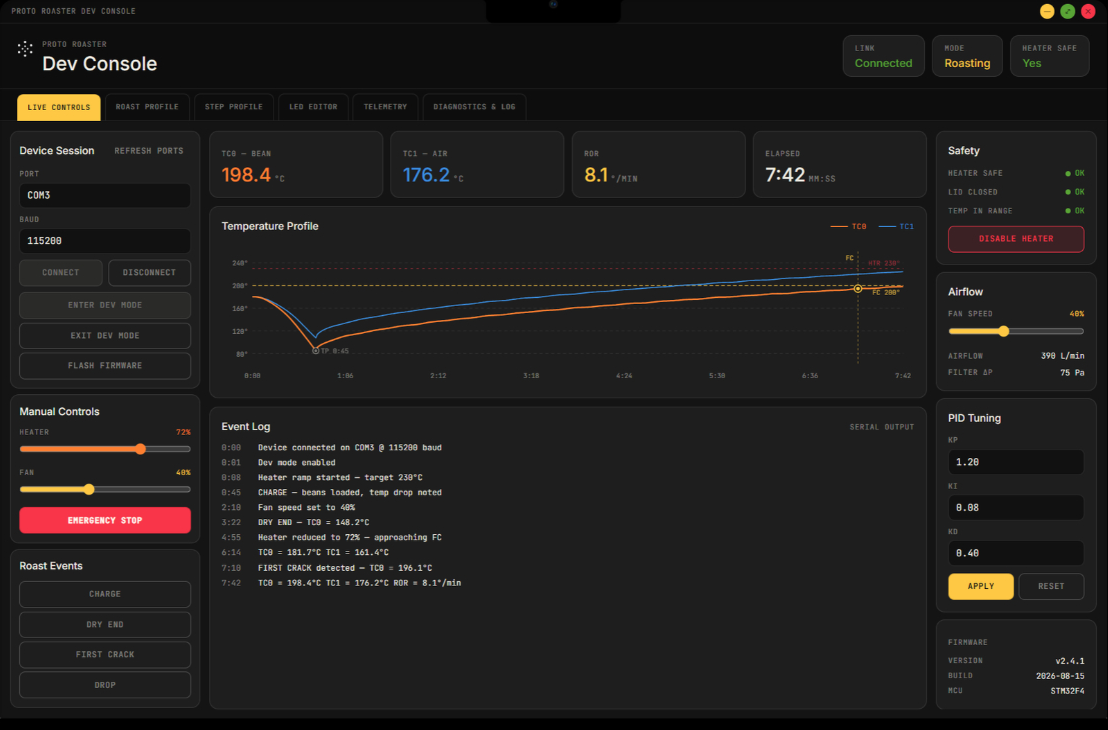1108x730 pixels.
Task: Open the Telemetry tab
Action: [385, 107]
